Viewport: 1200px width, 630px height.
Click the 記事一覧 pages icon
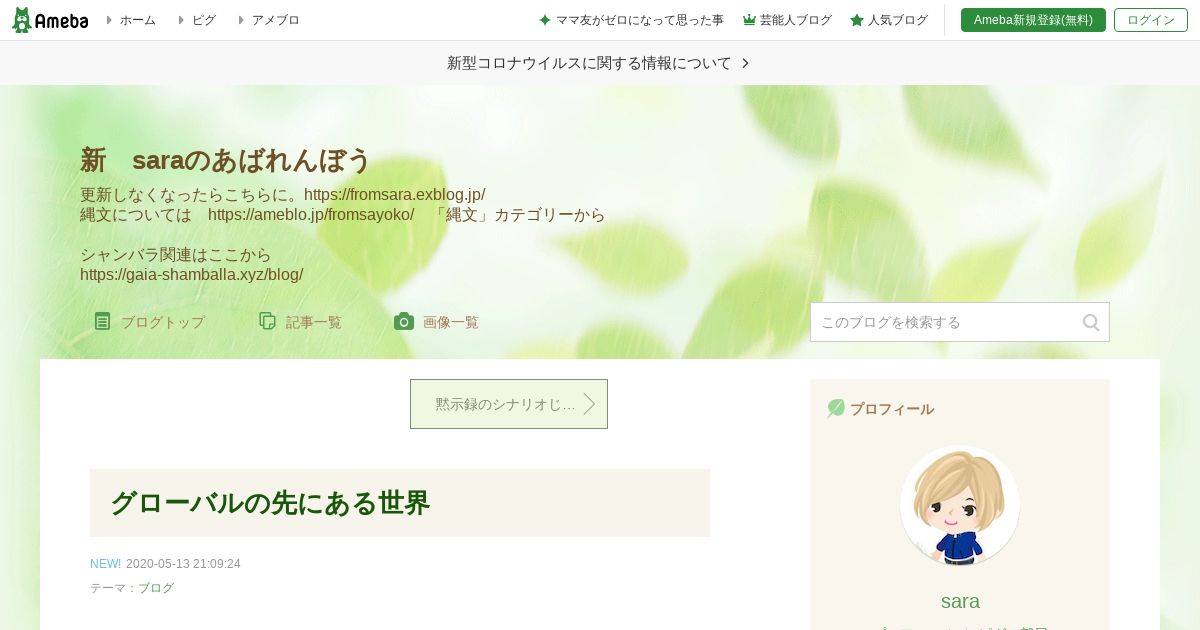[x=267, y=321]
